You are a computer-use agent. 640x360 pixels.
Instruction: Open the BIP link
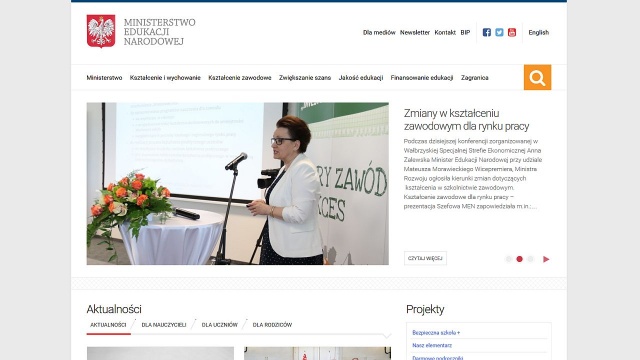tap(465, 32)
